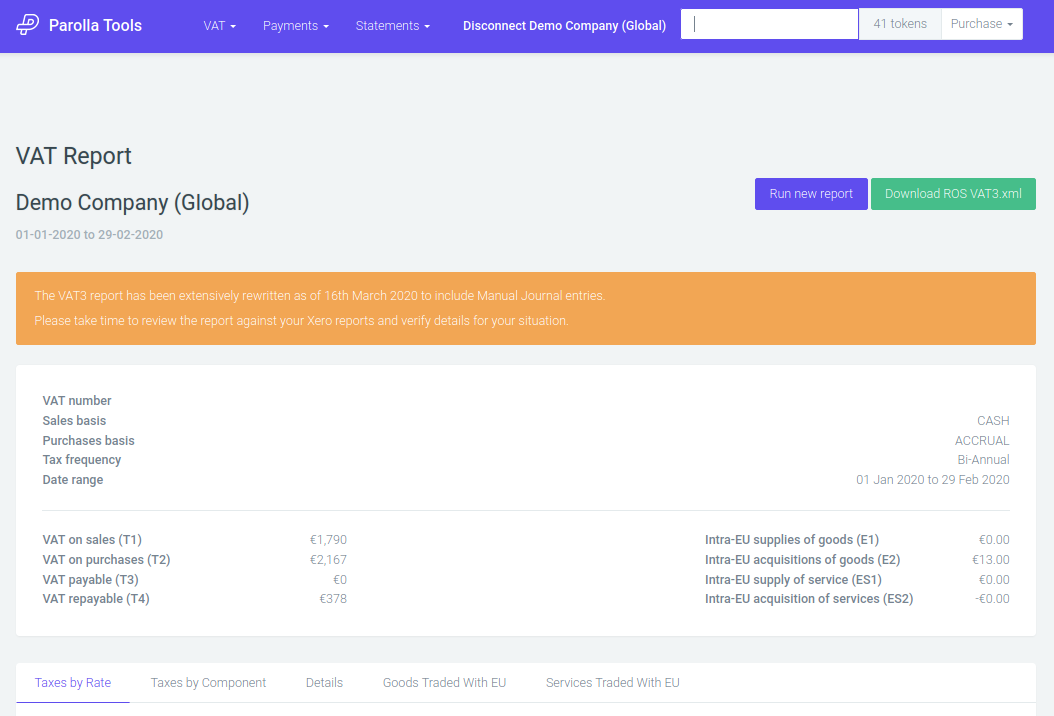Open the VAT dropdown menu
The width and height of the screenshot is (1054, 716).
pyautogui.click(x=219, y=25)
